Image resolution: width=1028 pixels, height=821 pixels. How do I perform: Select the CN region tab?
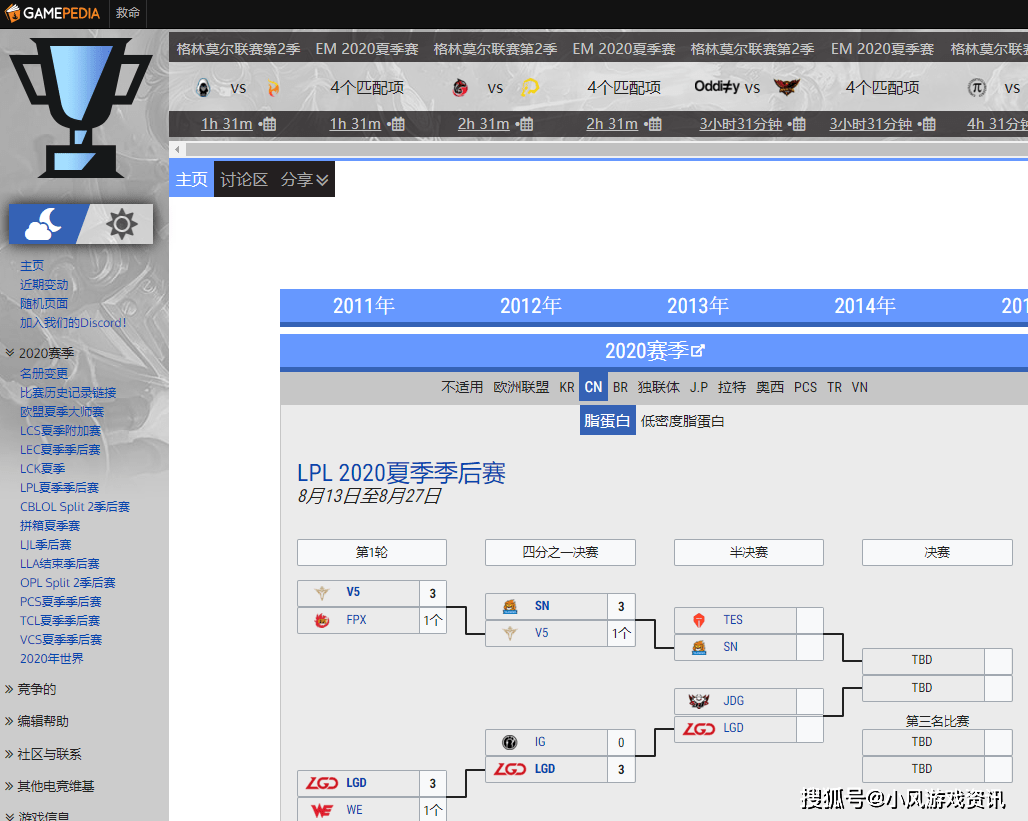coord(593,387)
